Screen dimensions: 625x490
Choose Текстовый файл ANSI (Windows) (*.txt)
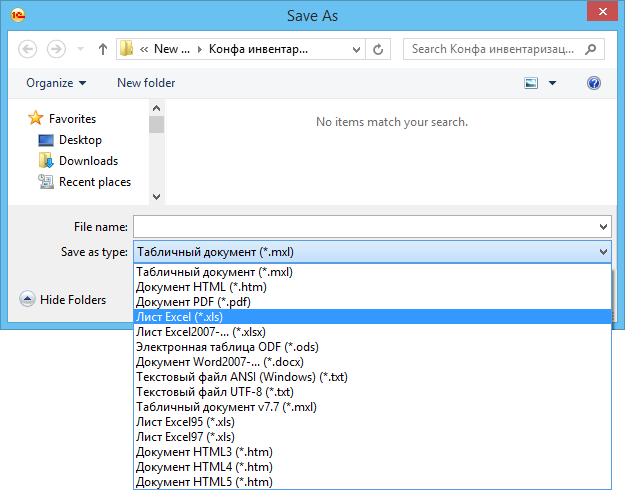(x=372, y=377)
